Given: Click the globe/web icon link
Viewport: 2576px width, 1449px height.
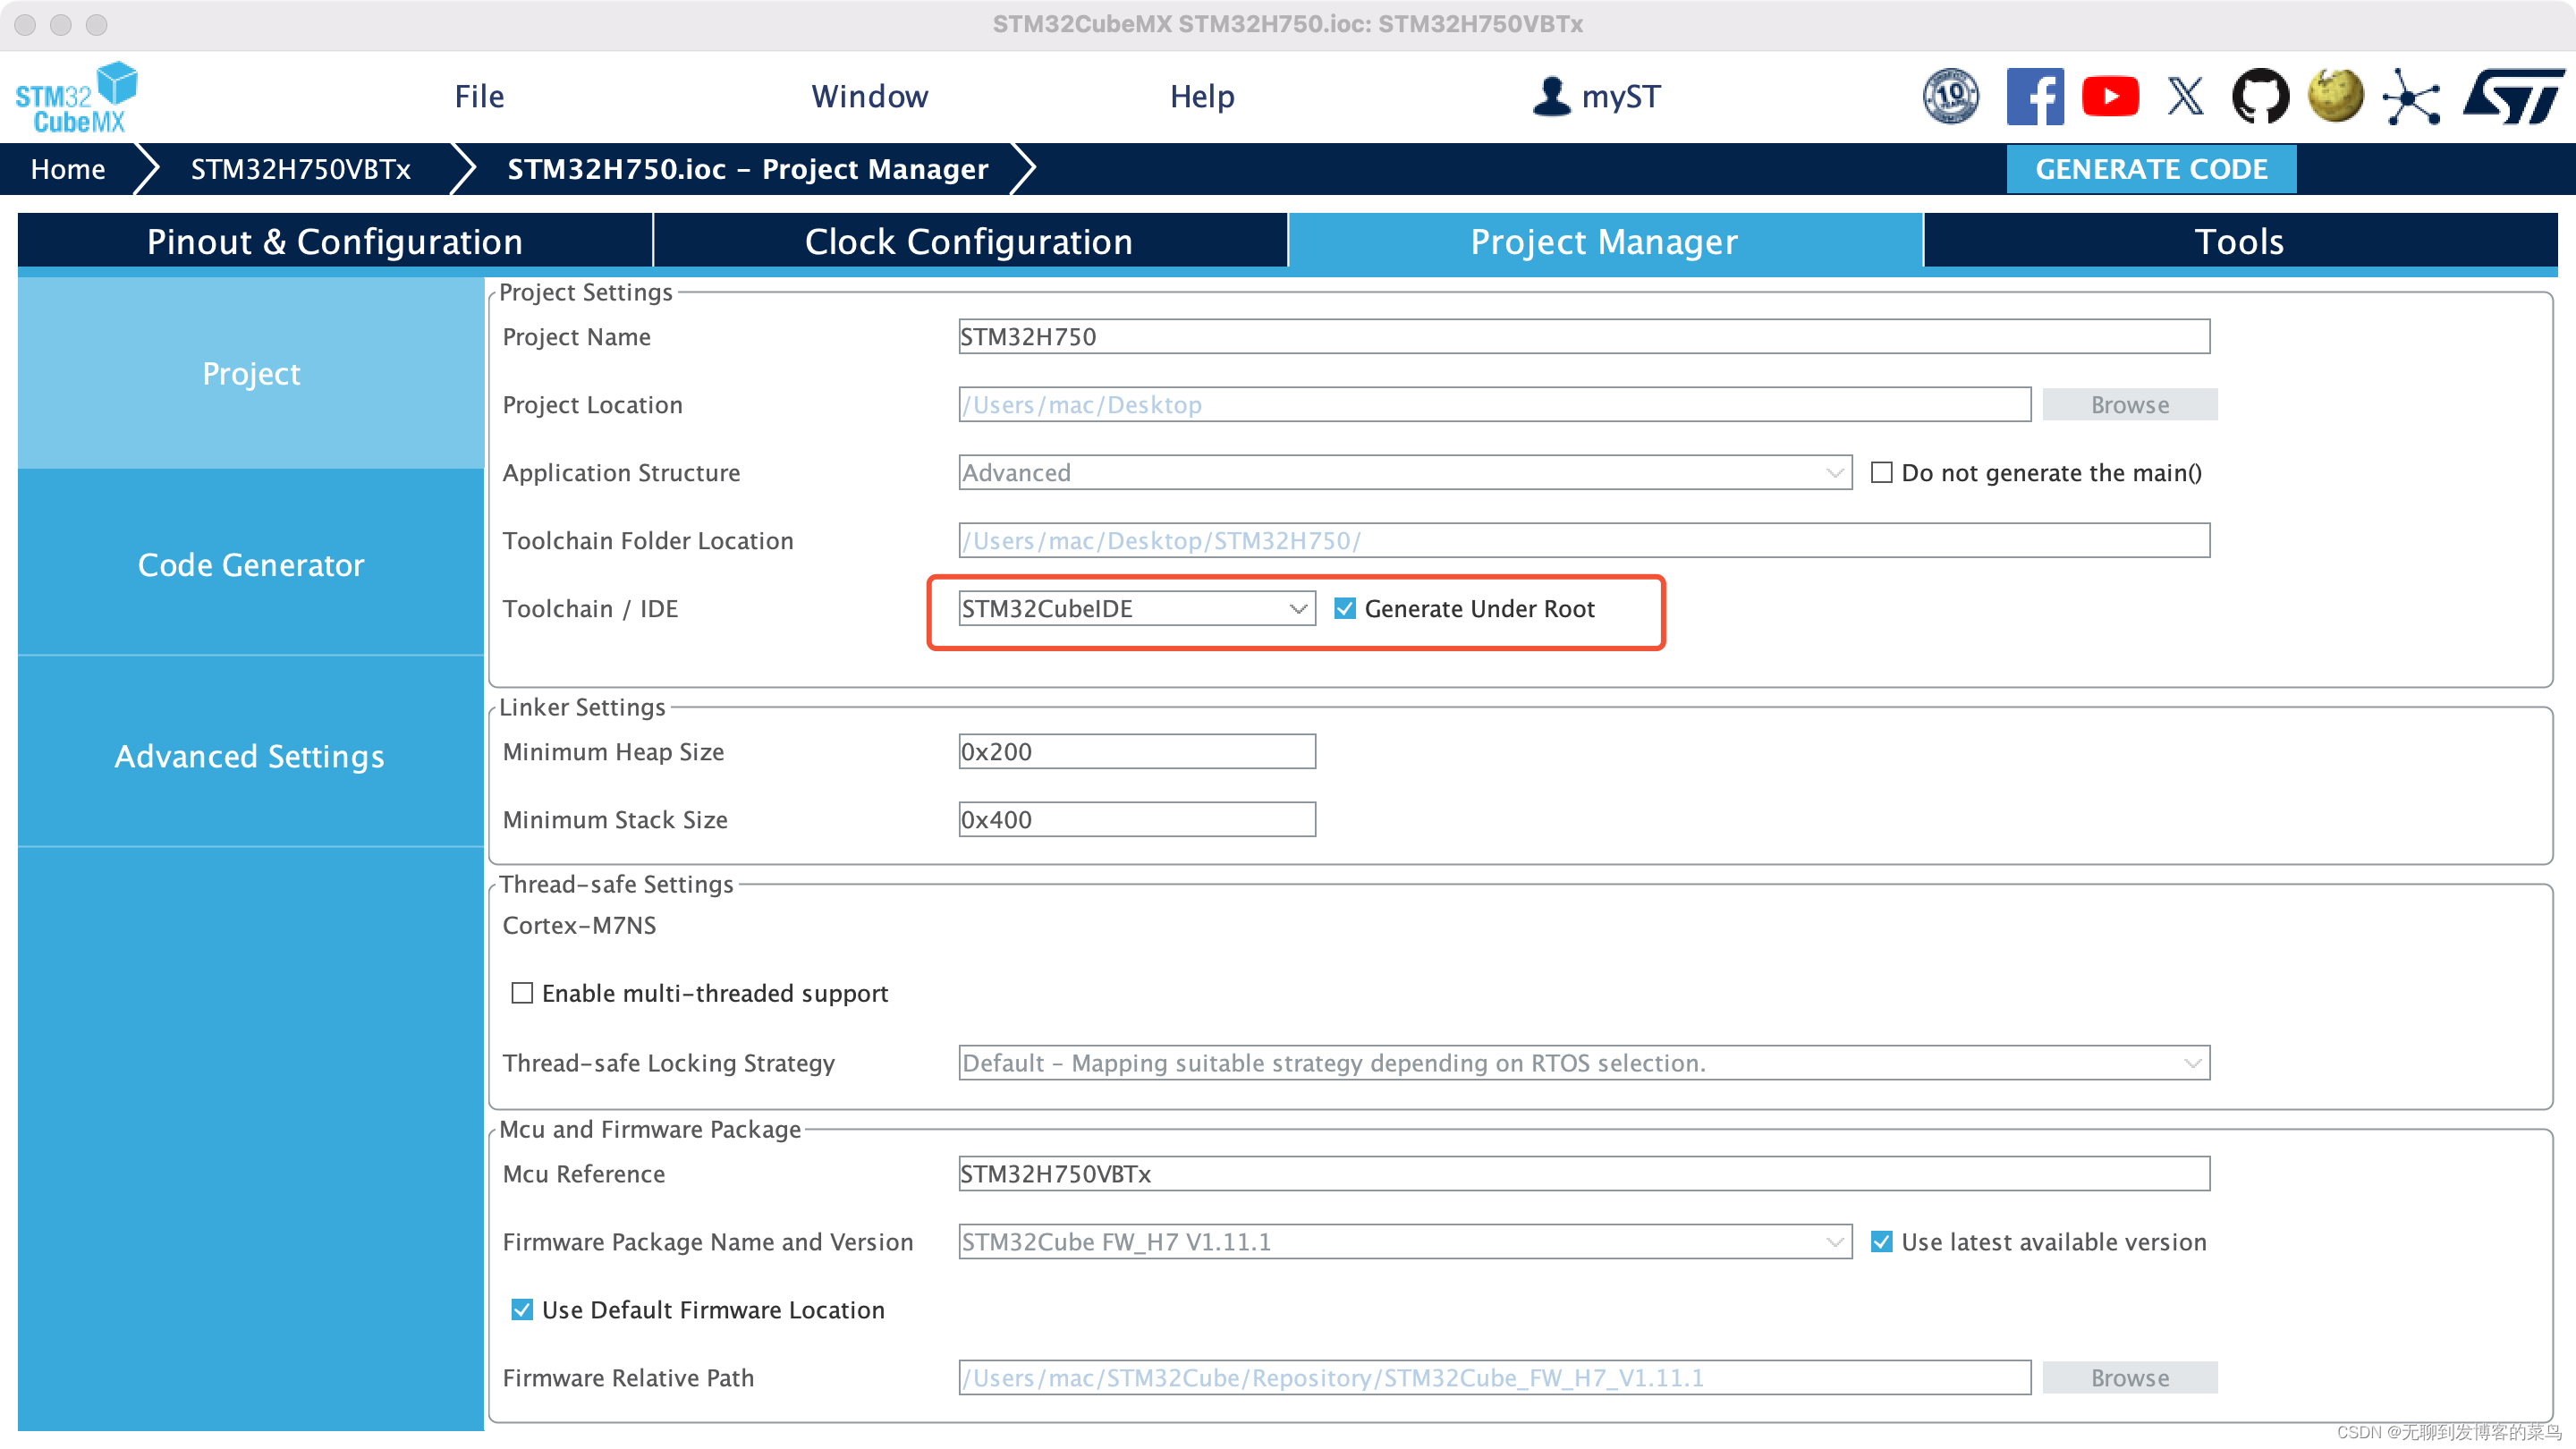Looking at the screenshot, I should tap(2334, 96).
